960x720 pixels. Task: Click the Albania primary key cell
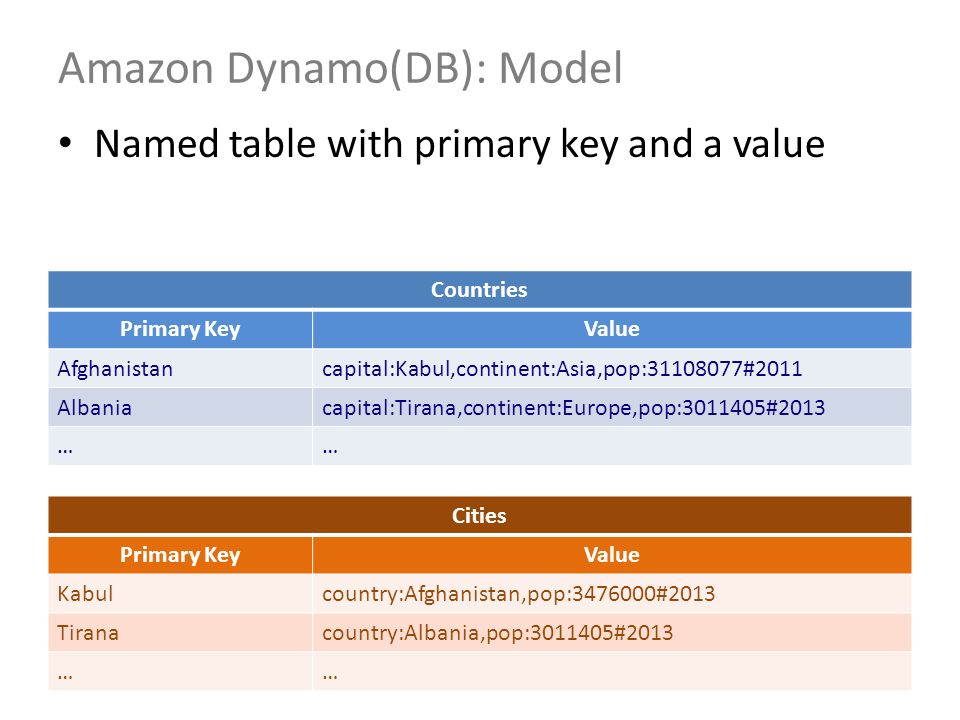coord(180,407)
